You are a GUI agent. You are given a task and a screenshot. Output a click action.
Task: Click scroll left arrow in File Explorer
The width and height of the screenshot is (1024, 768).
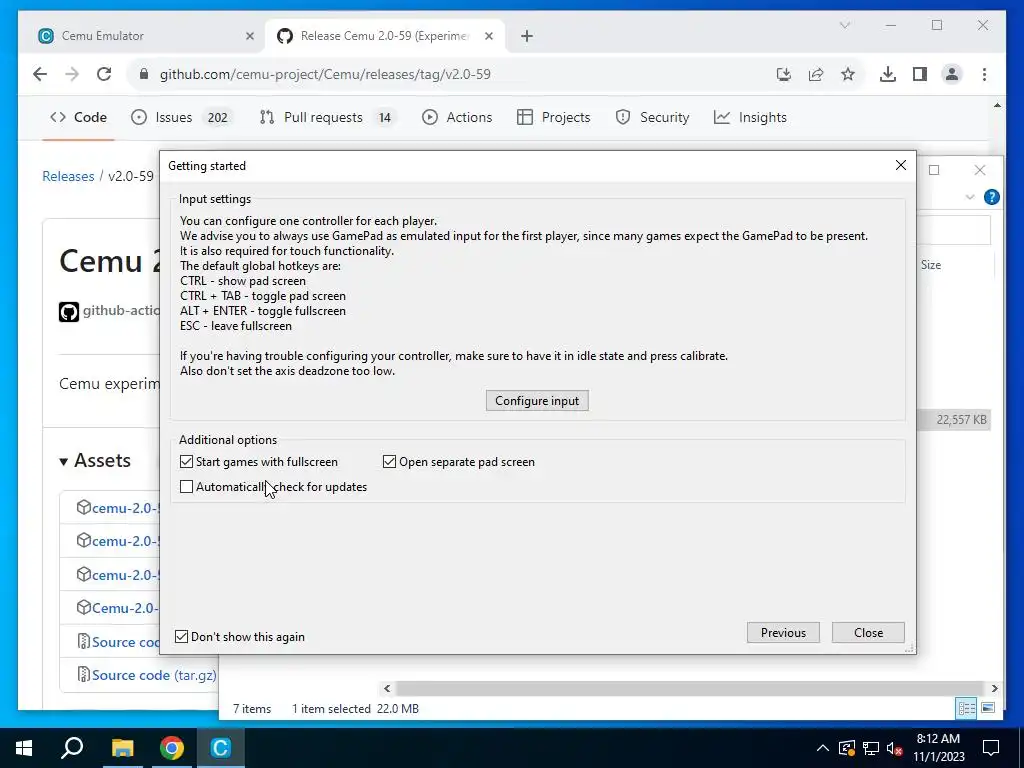387,688
